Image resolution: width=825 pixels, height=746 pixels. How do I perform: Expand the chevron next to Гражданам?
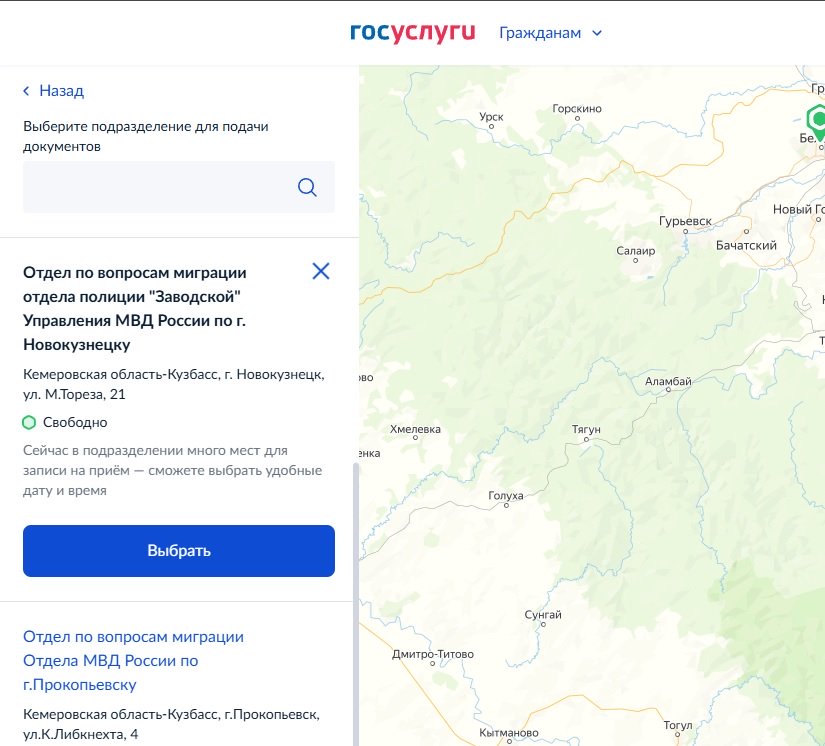[x=597, y=33]
